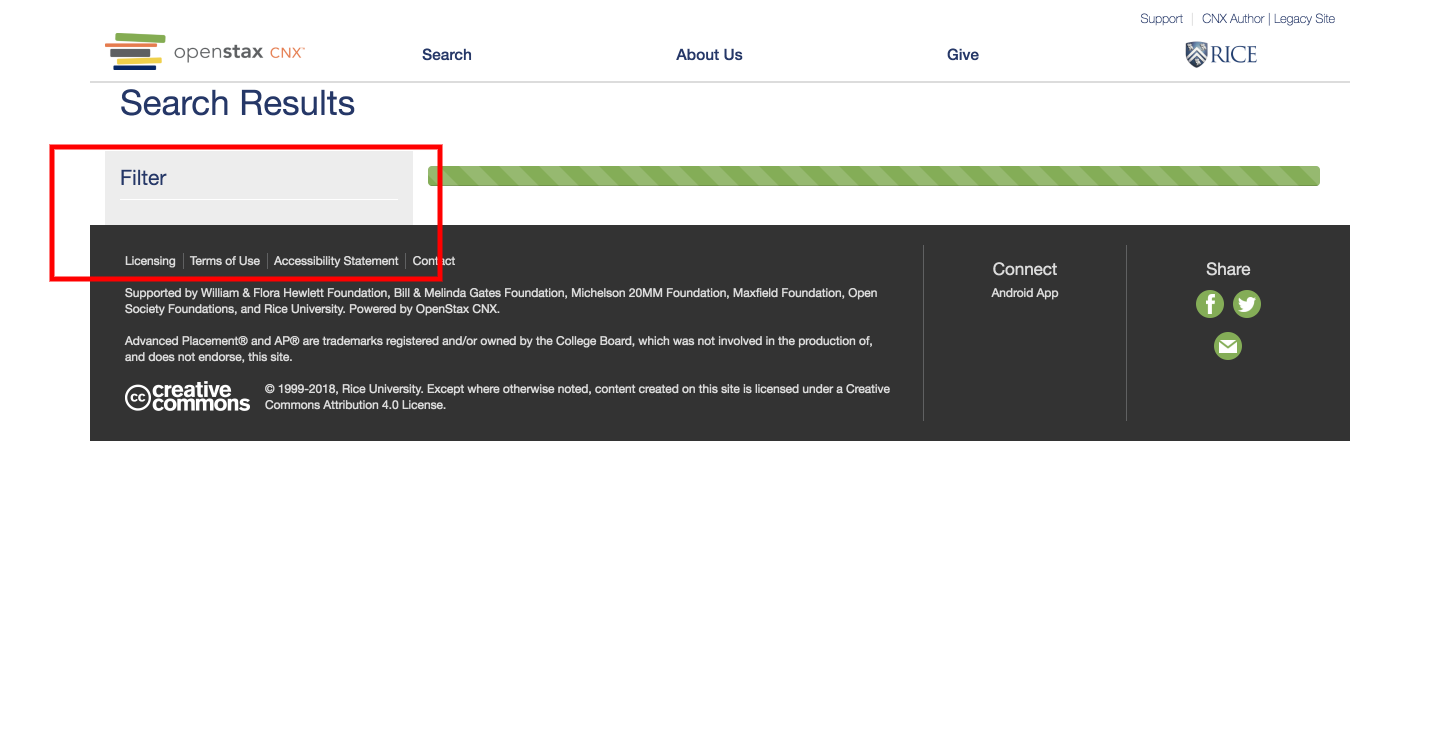Open the CNX Author link
The height and width of the screenshot is (739, 1440).
click(x=1232, y=18)
